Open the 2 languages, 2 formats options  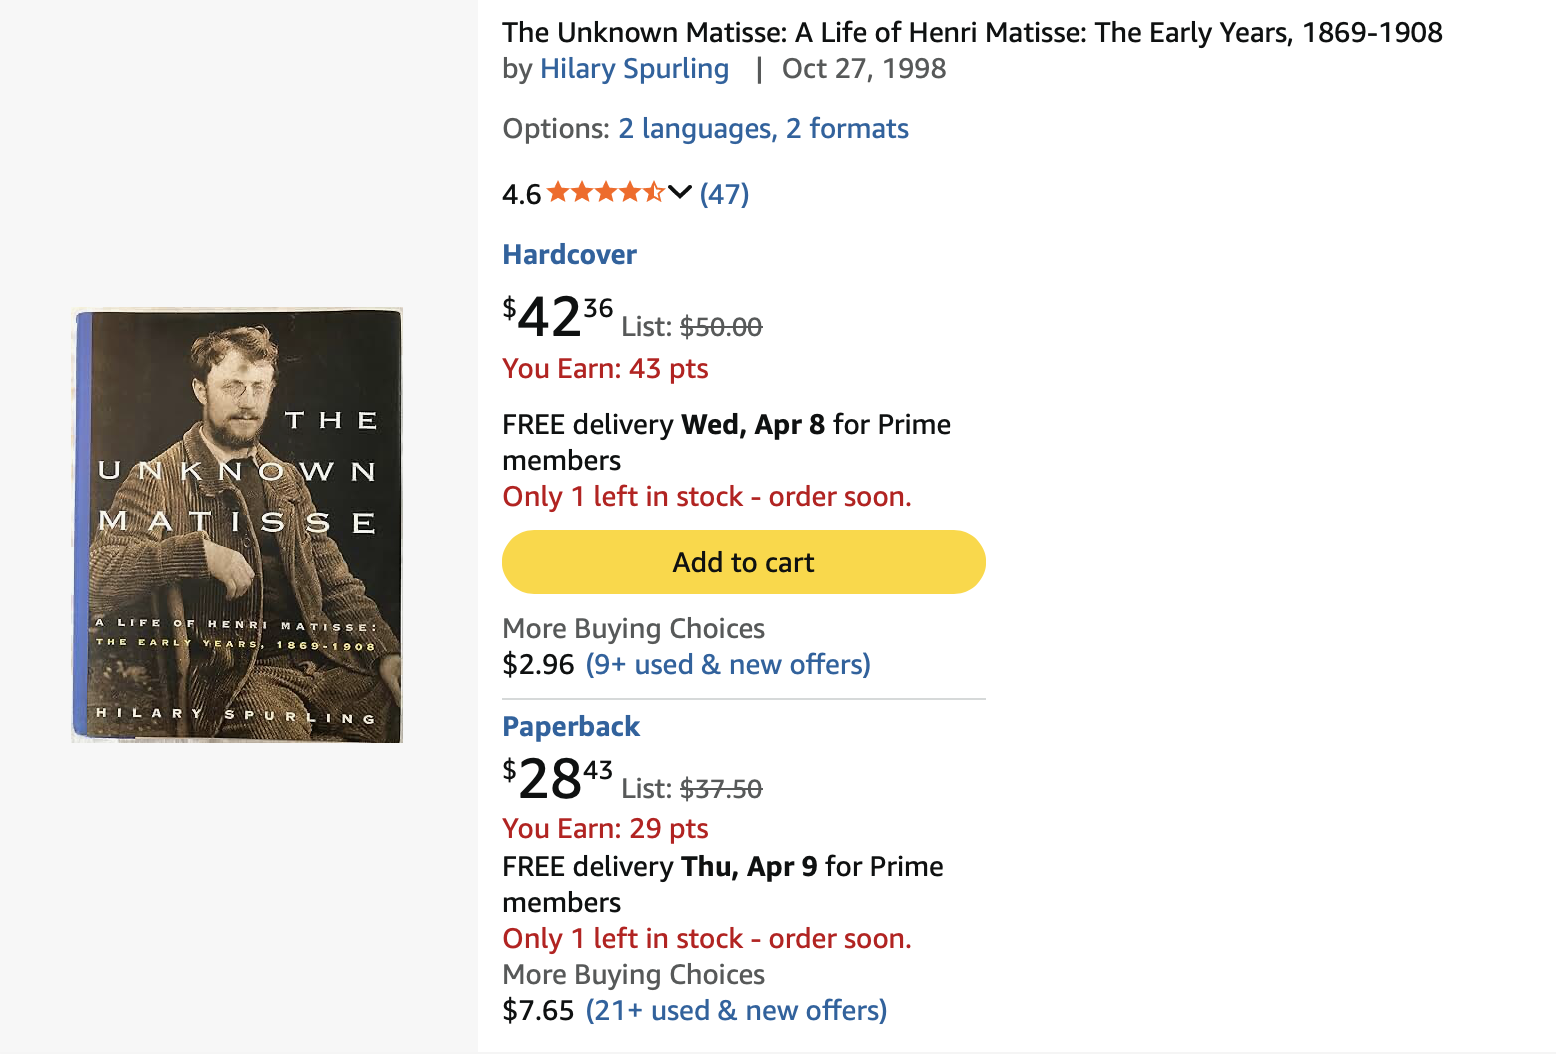pyautogui.click(x=763, y=129)
